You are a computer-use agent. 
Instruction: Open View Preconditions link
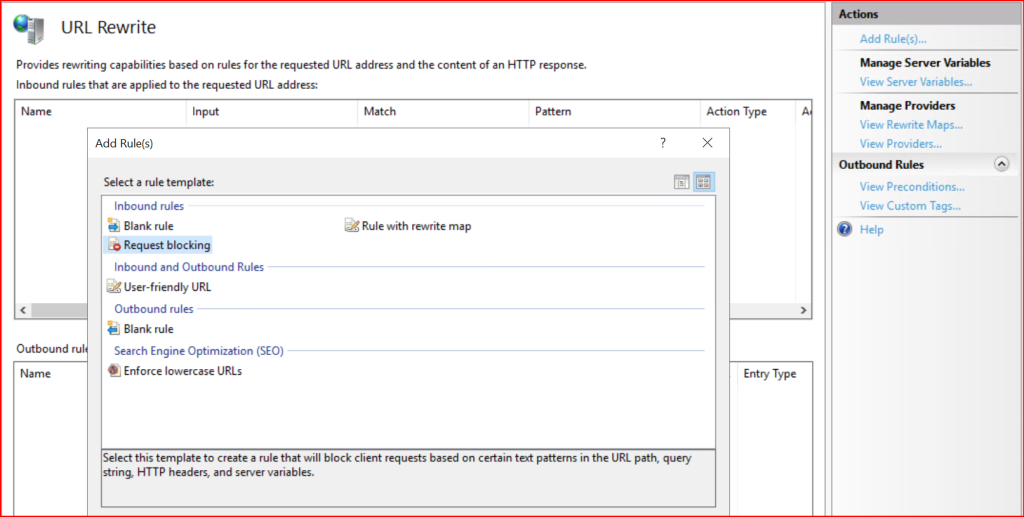[912, 187]
